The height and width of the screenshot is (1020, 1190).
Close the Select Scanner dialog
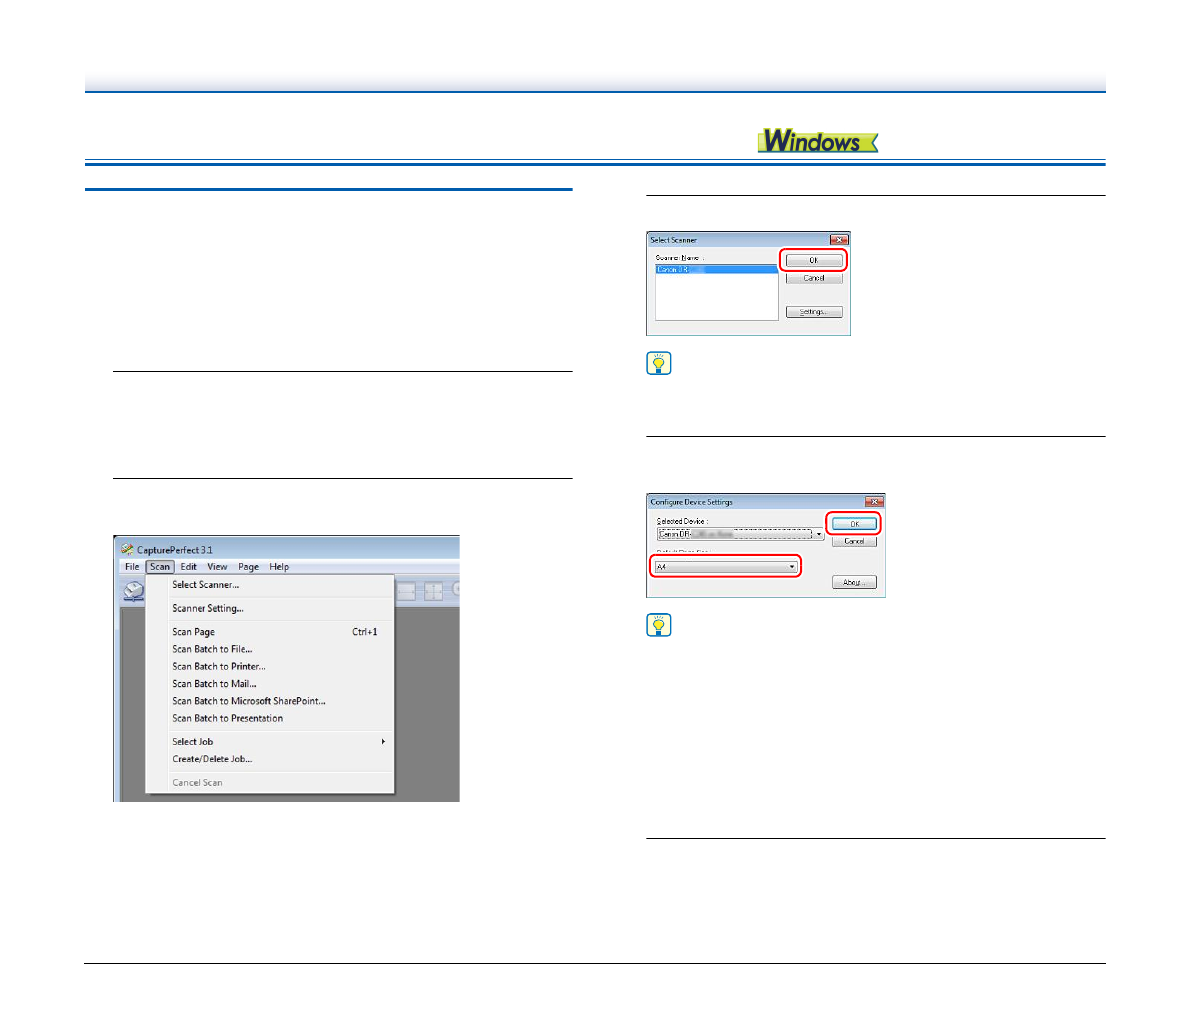[839, 240]
